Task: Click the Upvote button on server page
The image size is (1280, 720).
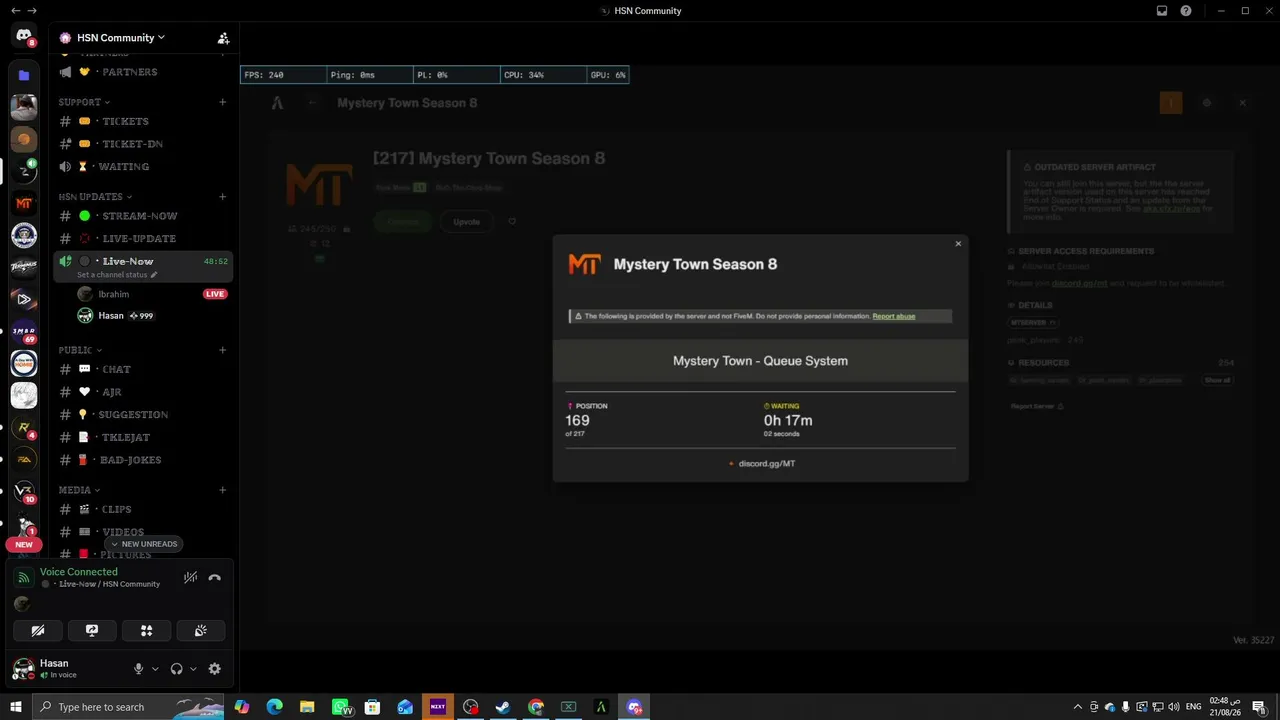Action: 466,222
